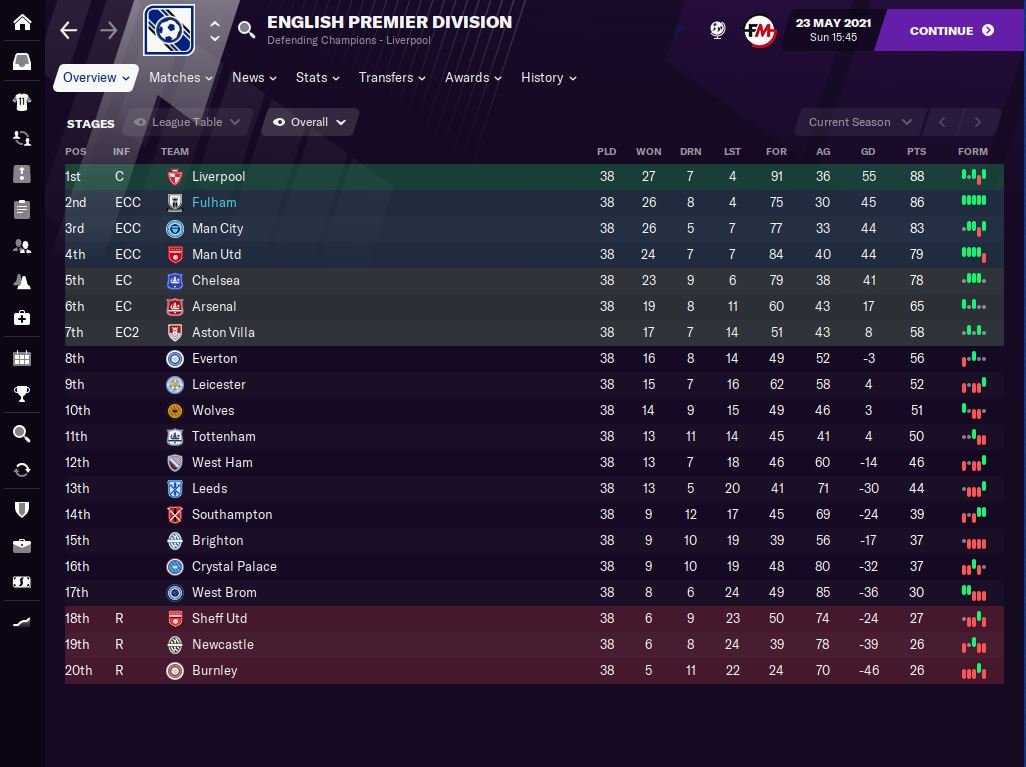This screenshot has height=767, width=1026.
Task: Open the magnifying glass search beside the title
Action: 247,31
